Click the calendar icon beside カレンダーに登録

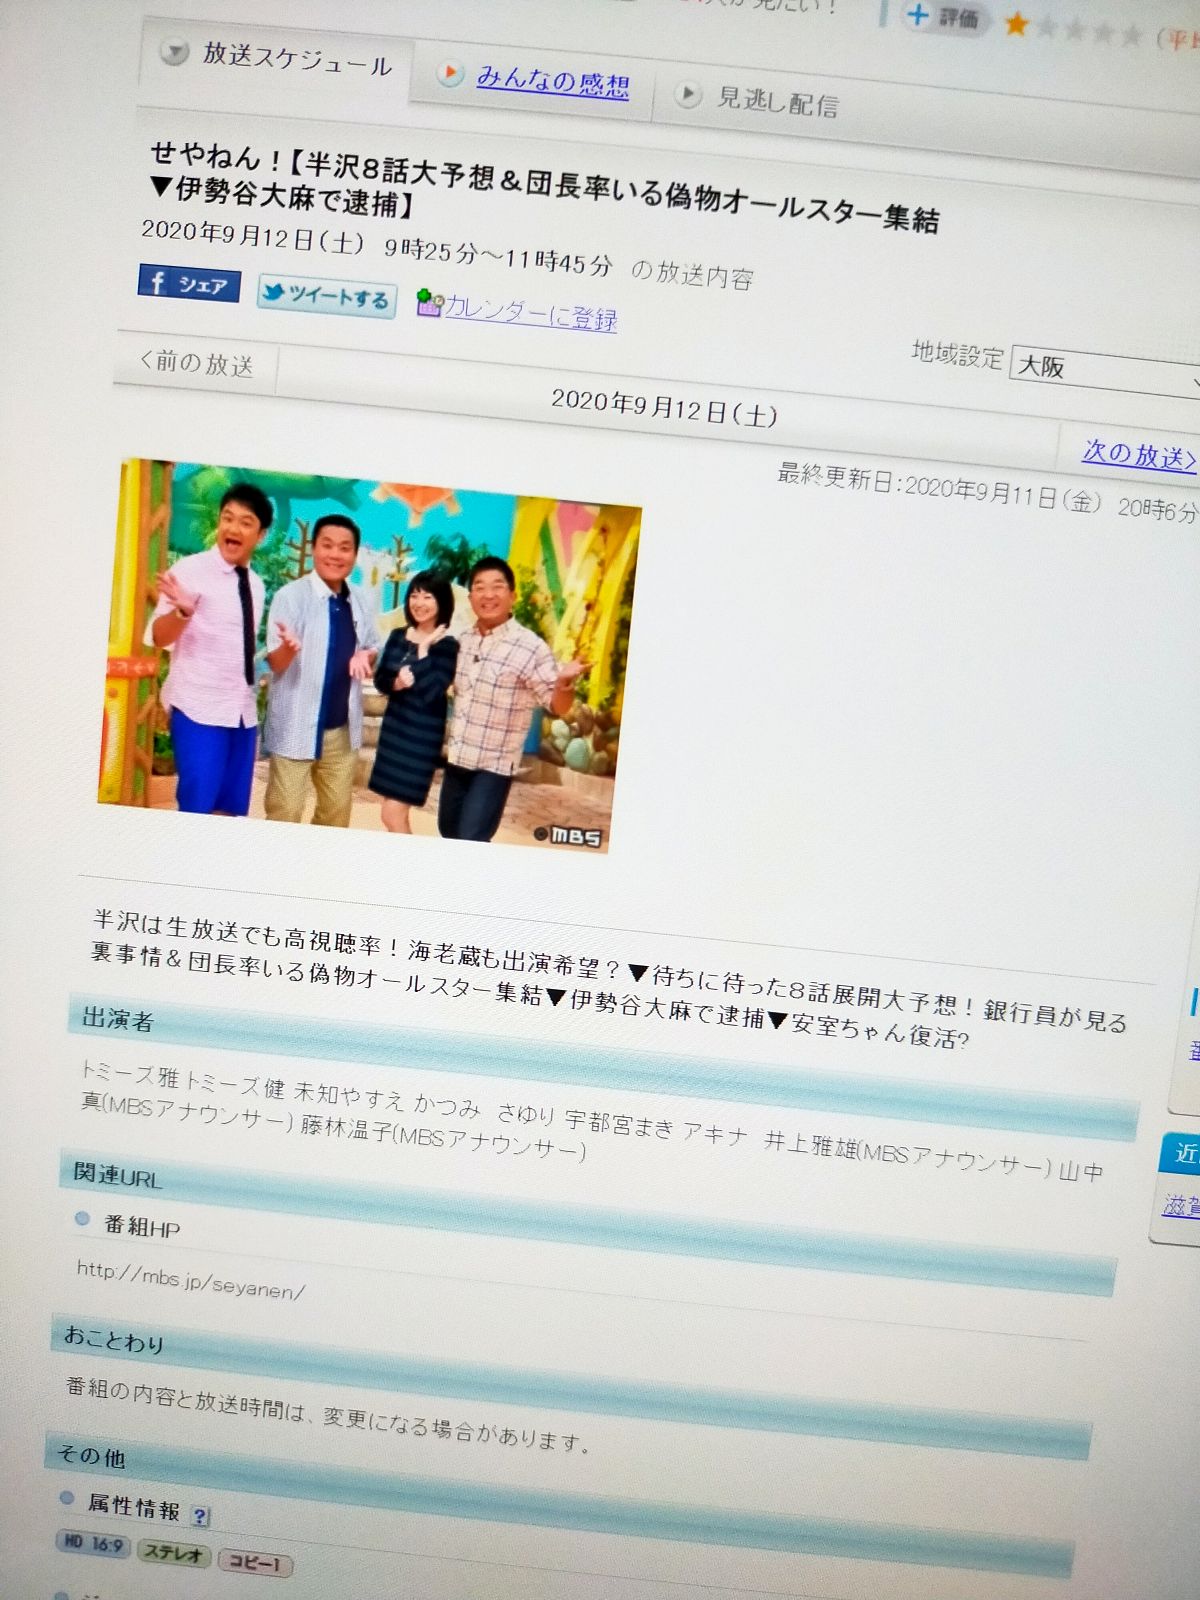[429, 302]
